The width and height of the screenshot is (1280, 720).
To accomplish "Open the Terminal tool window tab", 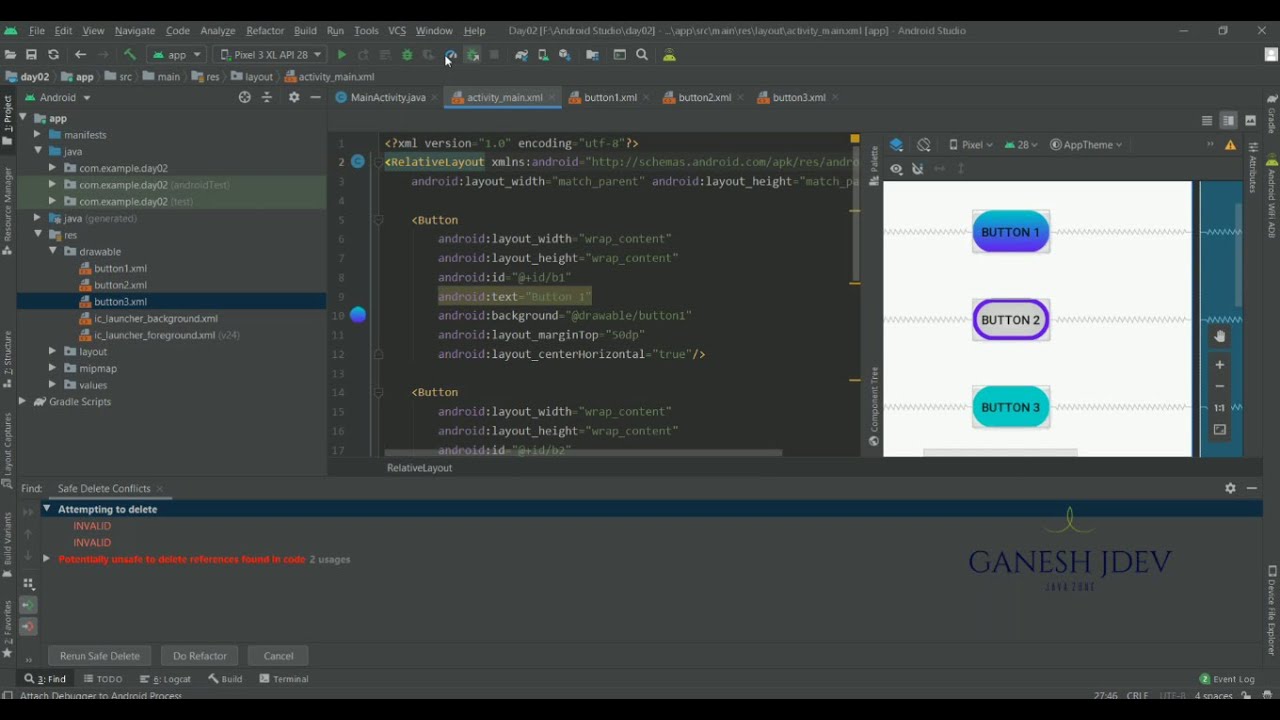I will pyautogui.click(x=284, y=679).
